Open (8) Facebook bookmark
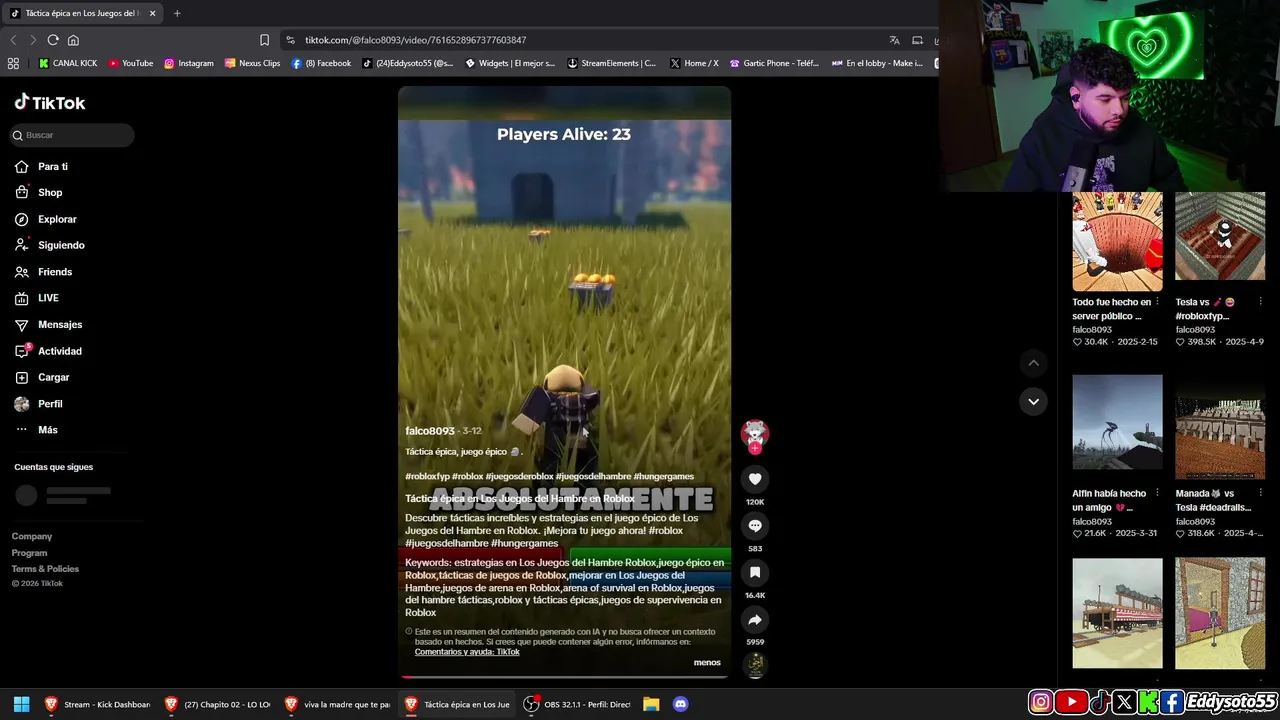This screenshot has height=720, width=1280. pyautogui.click(x=321, y=63)
